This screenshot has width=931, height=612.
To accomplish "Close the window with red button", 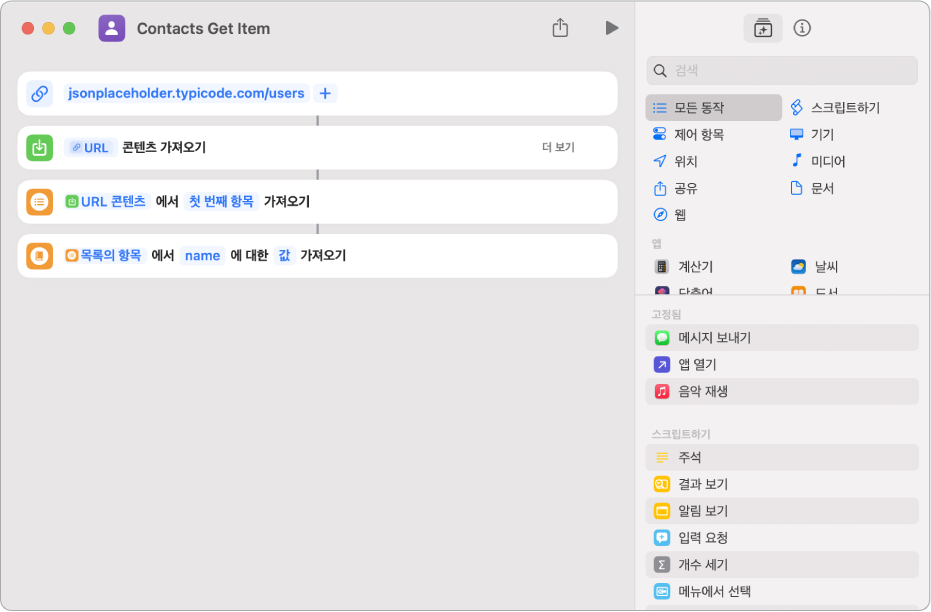I will [x=28, y=28].
